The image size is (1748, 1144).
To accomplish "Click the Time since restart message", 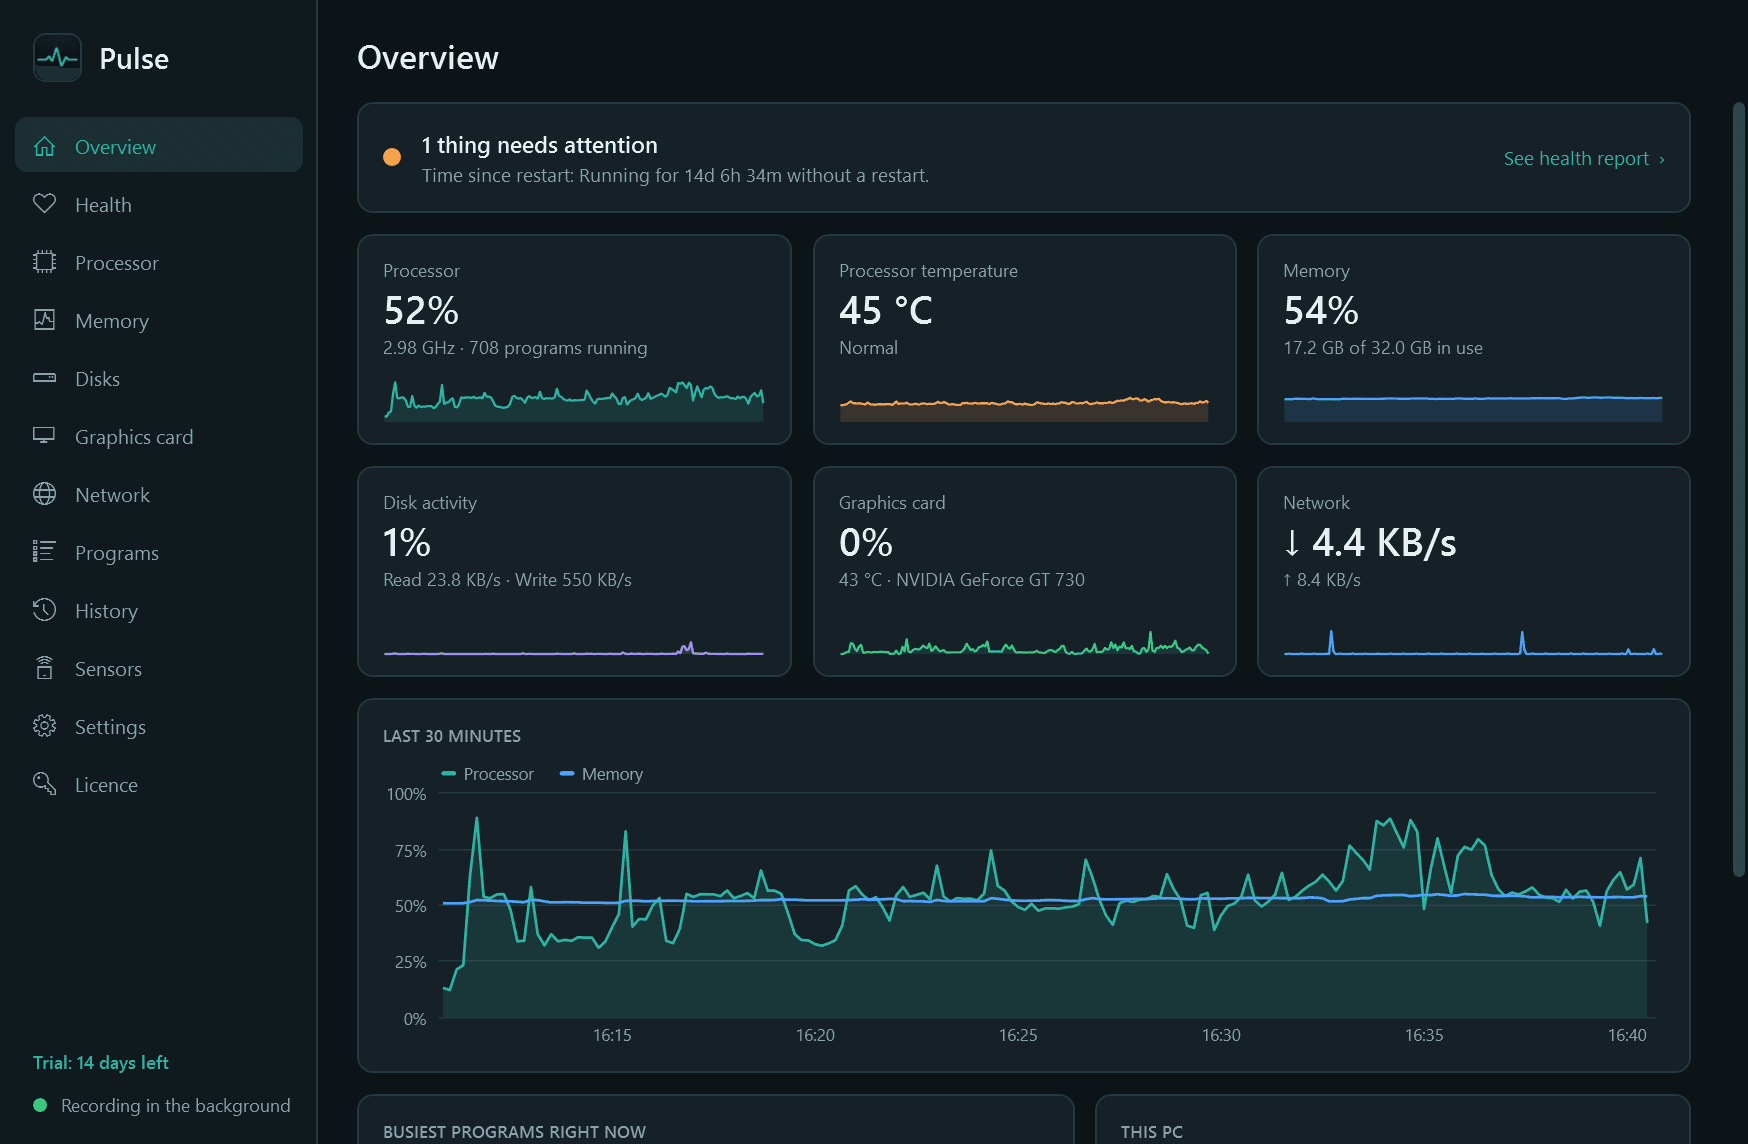I will (x=675, y=176).
